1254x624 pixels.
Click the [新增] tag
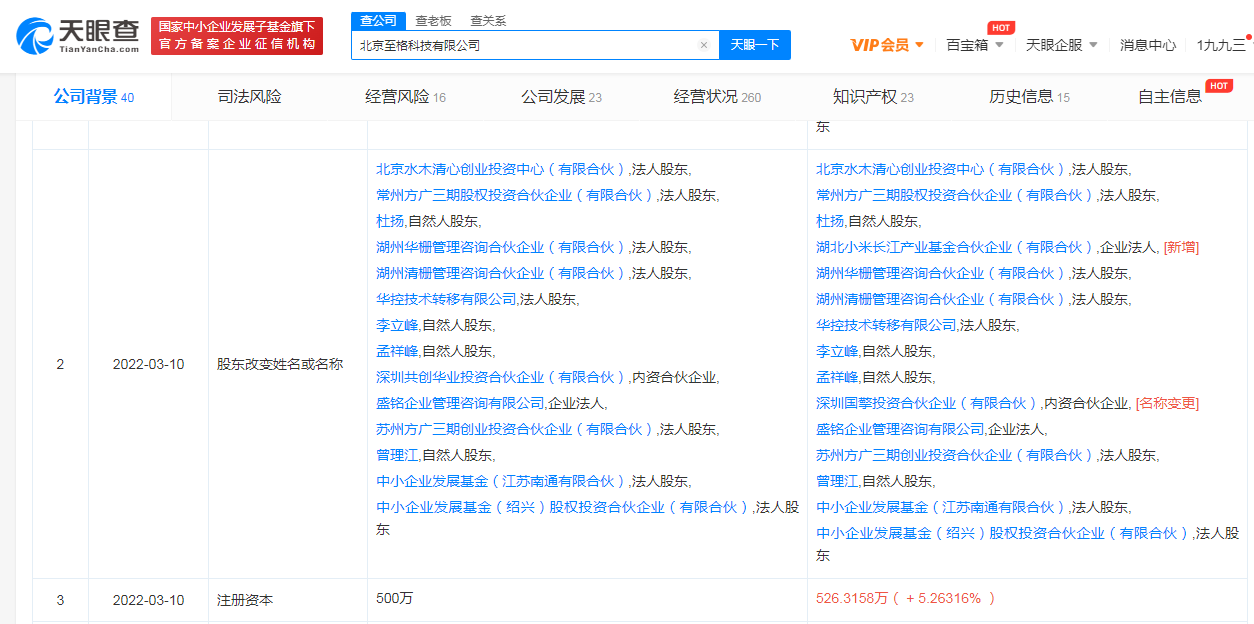pos(1181,247)
